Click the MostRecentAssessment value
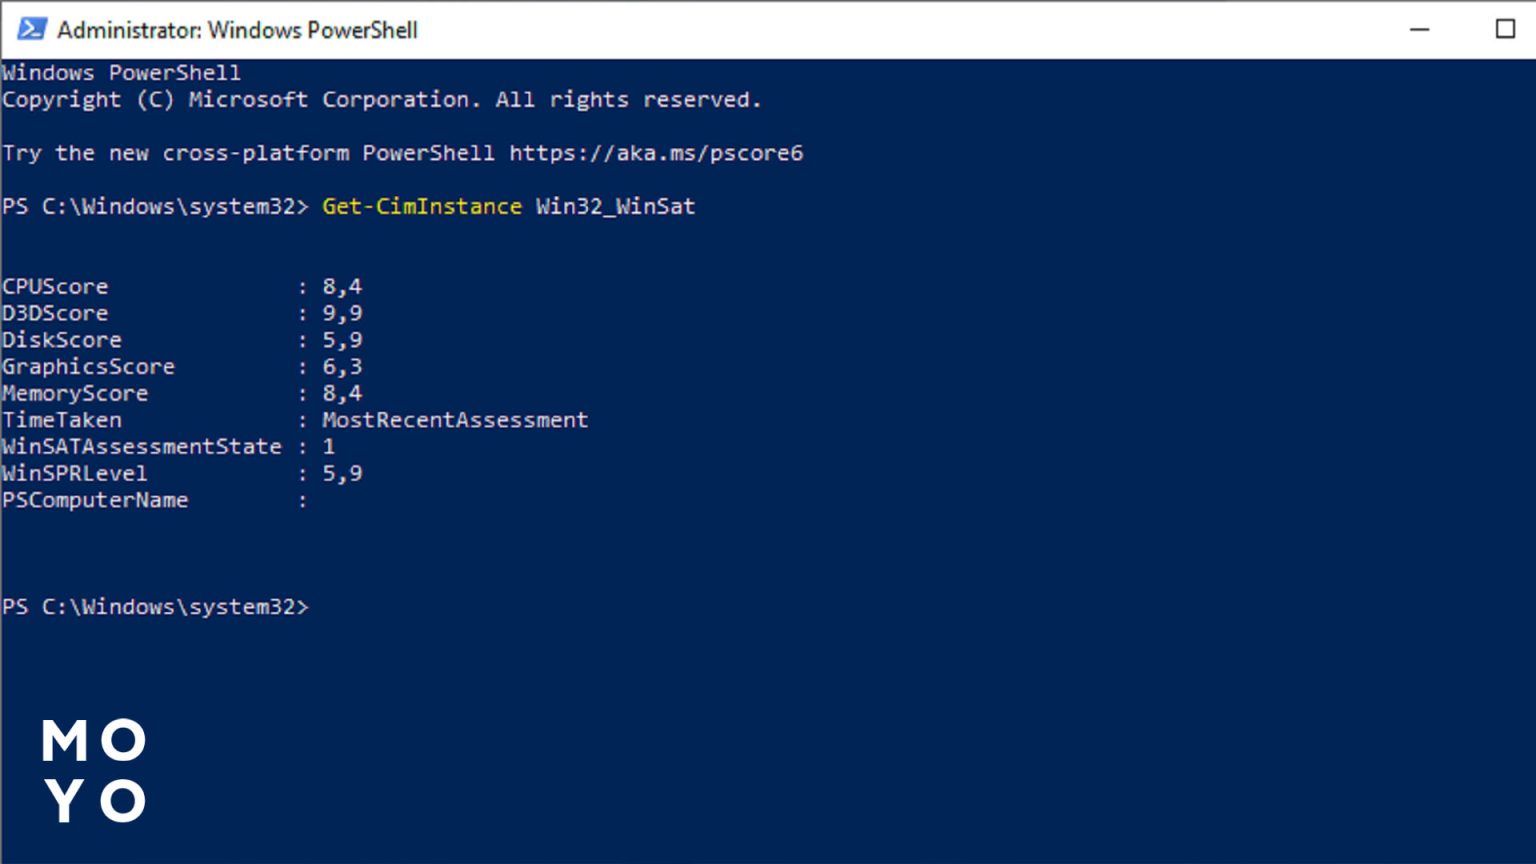The height and width of the screenshot is (864, 1536). click(x=455, y=420)
